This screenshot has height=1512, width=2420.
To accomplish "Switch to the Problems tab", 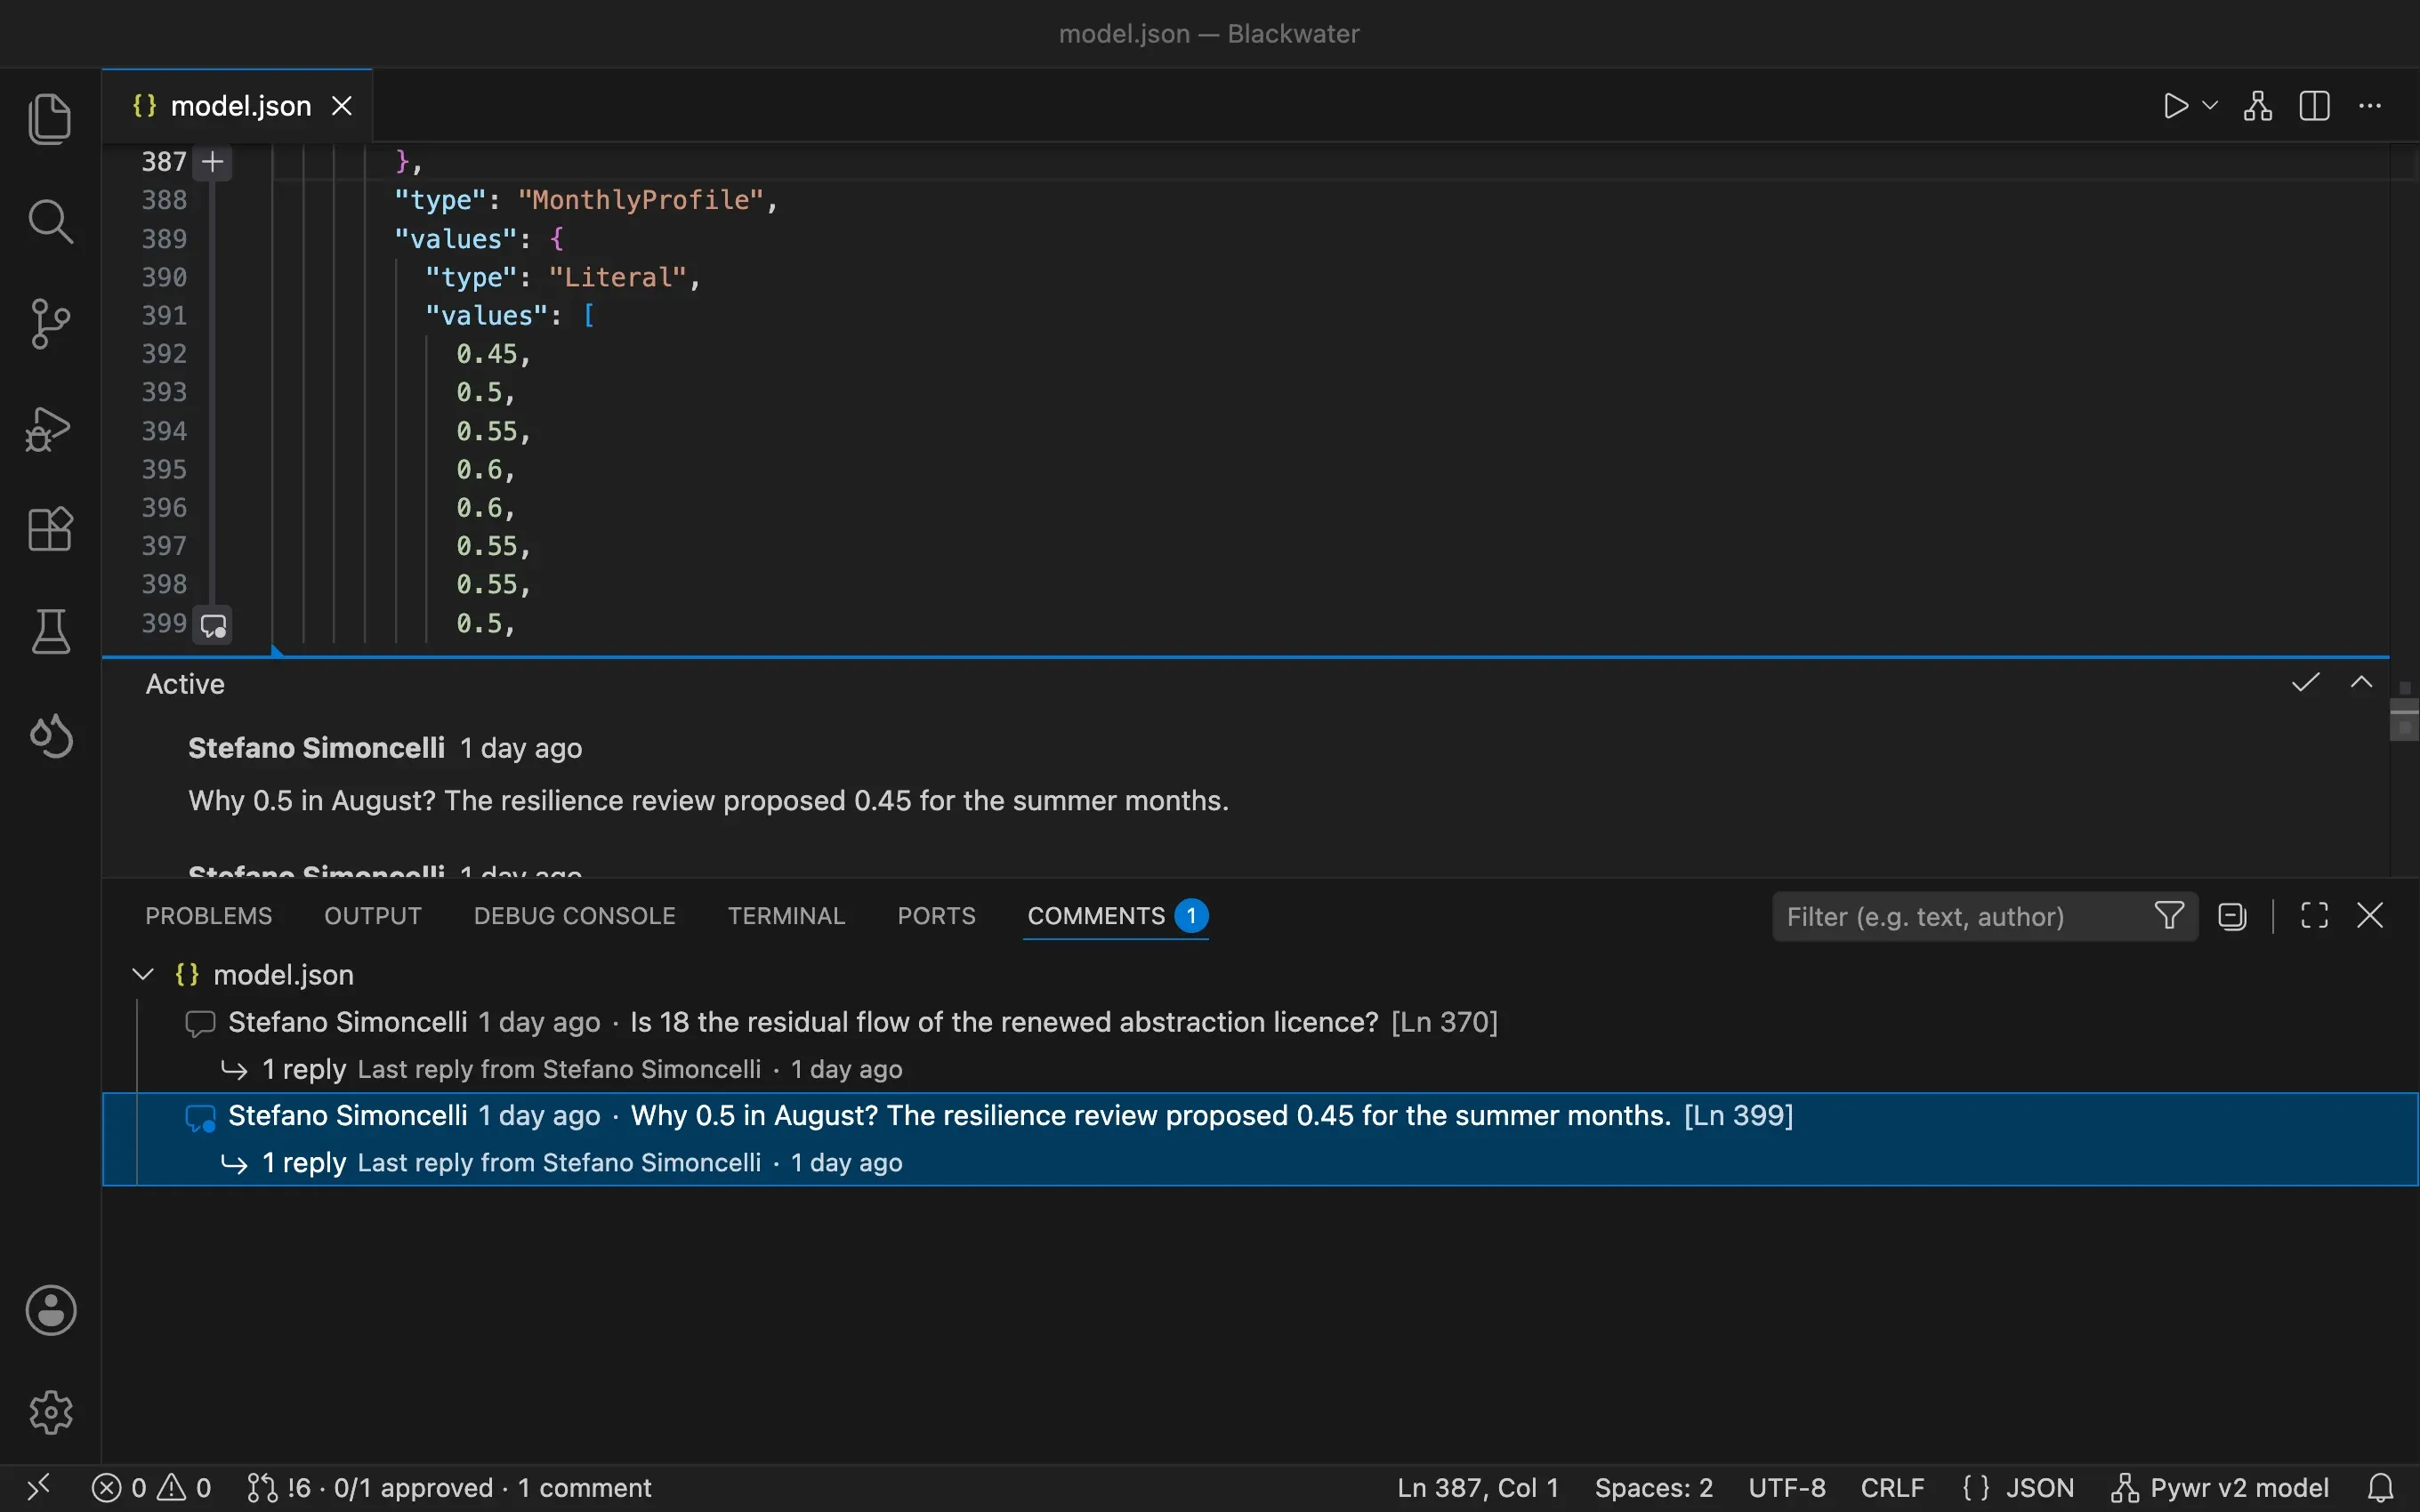I will (x=208, y=916).
